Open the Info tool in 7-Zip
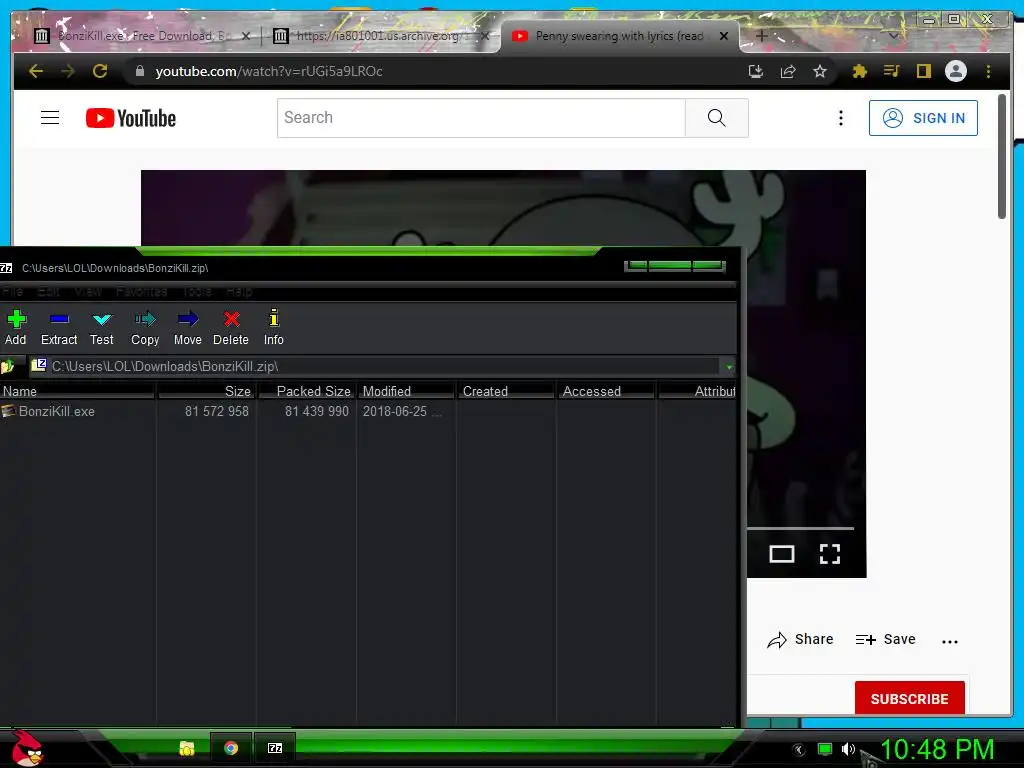This screenshot has height=768, width=1024. point(274,328)
